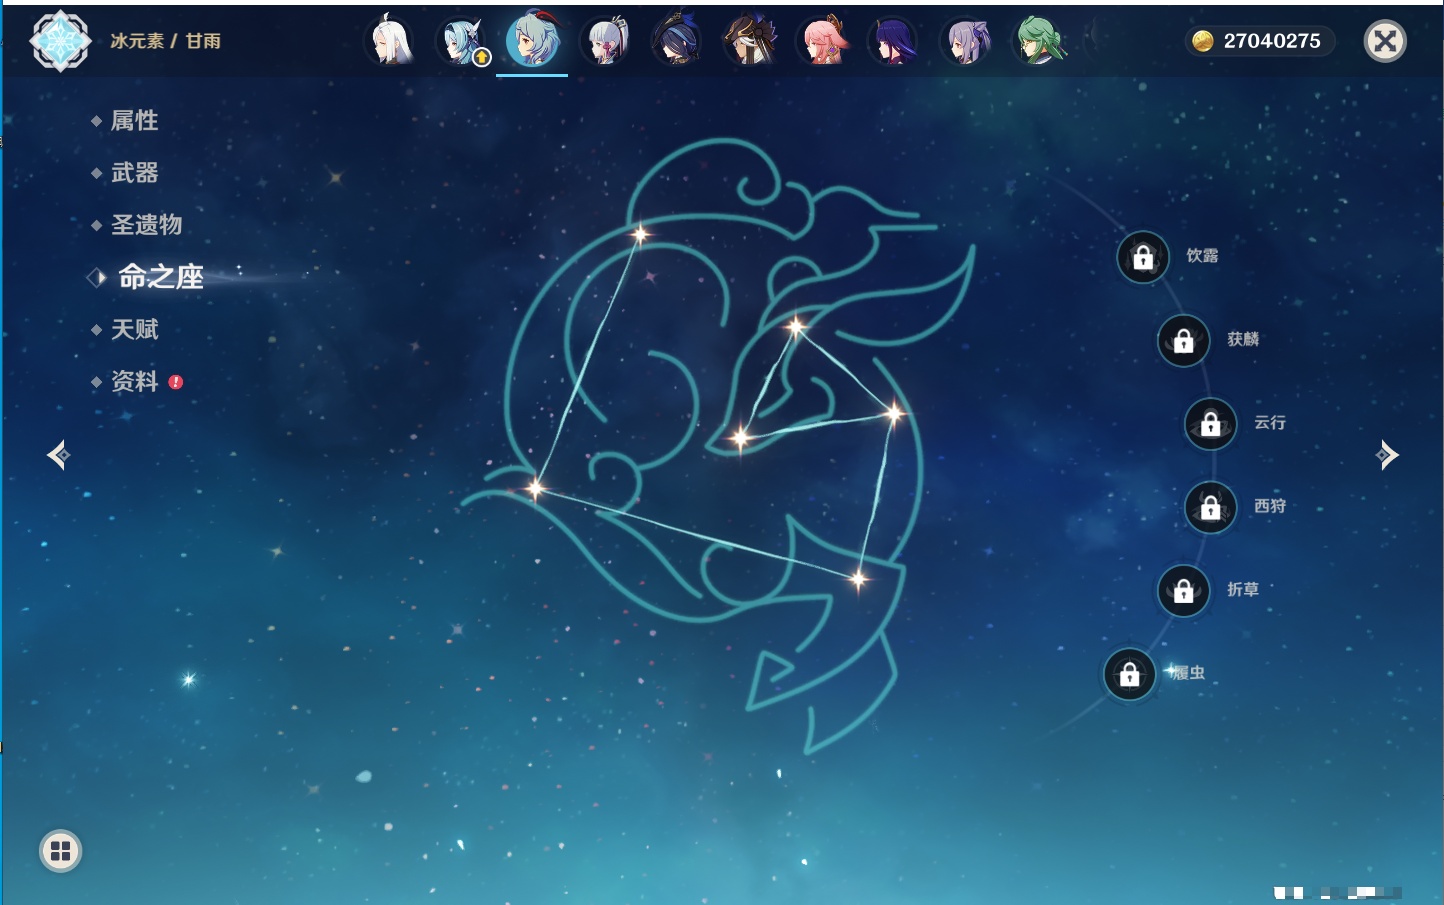This screenshot has width=1444, height=905.
Task: Choose the Keqing portrait with lilac hair
Action: [967, 41]
